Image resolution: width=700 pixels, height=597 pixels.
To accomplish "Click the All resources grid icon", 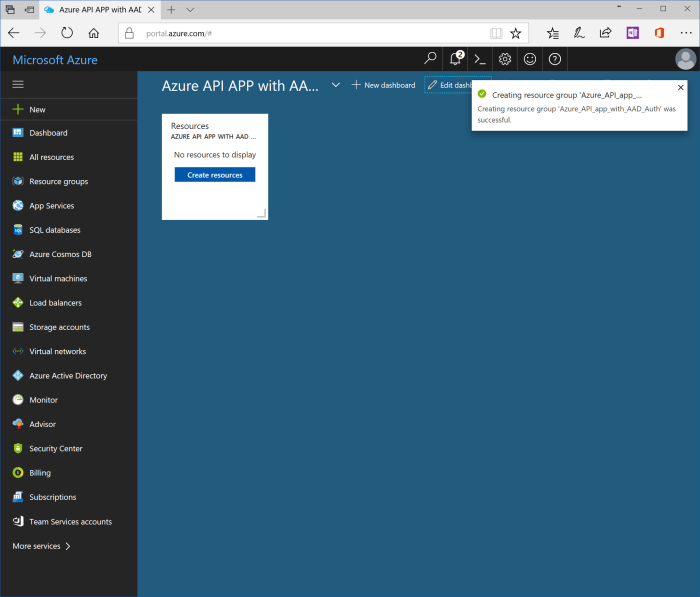I will [x=18, y=157].
